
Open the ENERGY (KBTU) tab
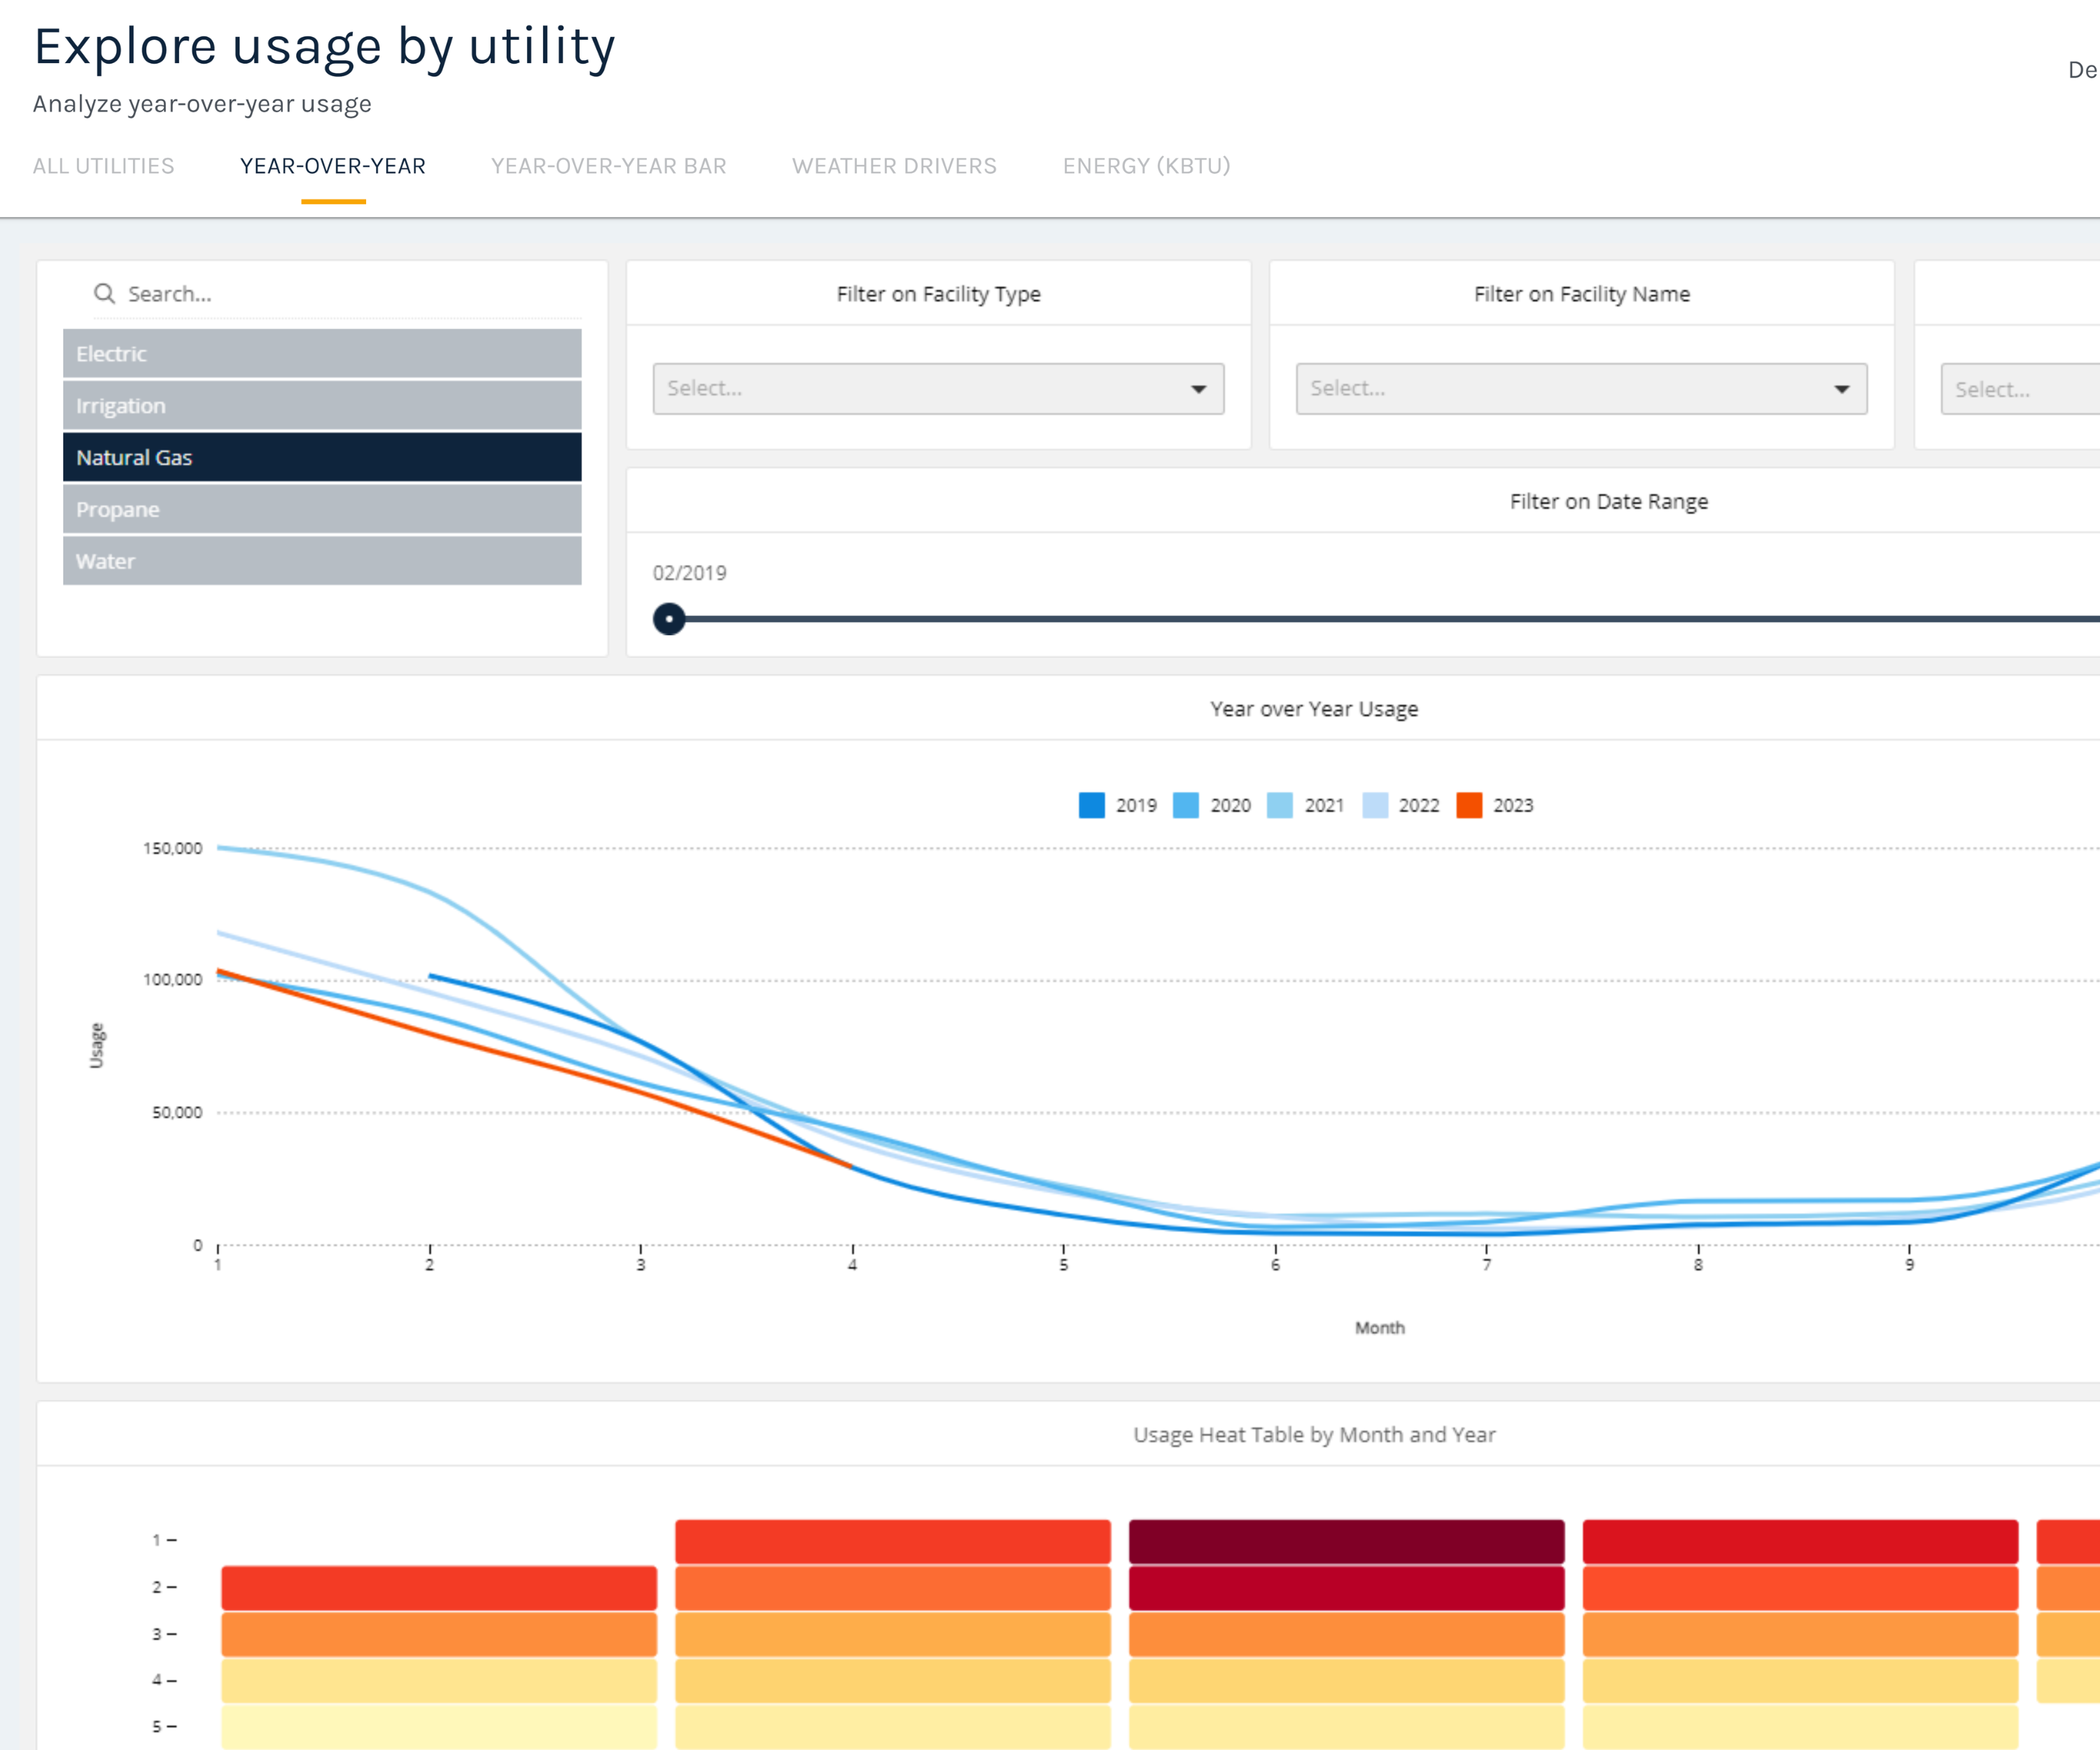click(1146, 166)
